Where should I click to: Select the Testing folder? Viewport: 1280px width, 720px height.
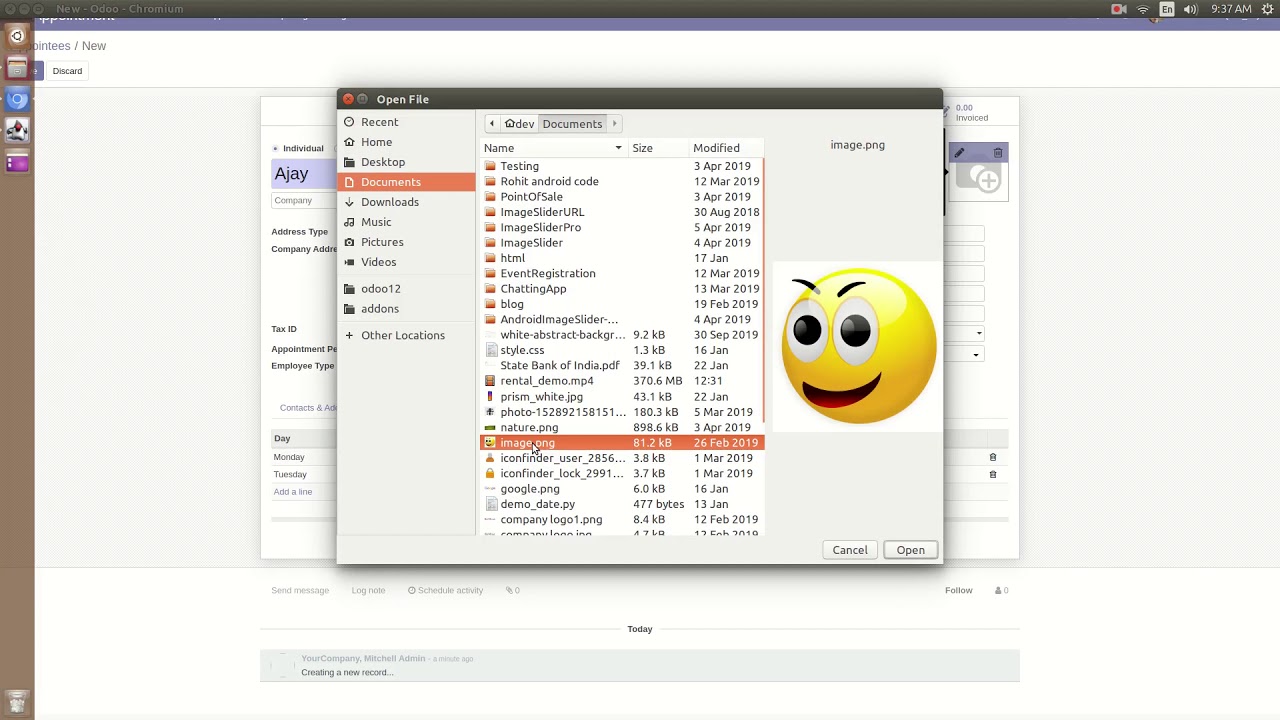[621, 166]
